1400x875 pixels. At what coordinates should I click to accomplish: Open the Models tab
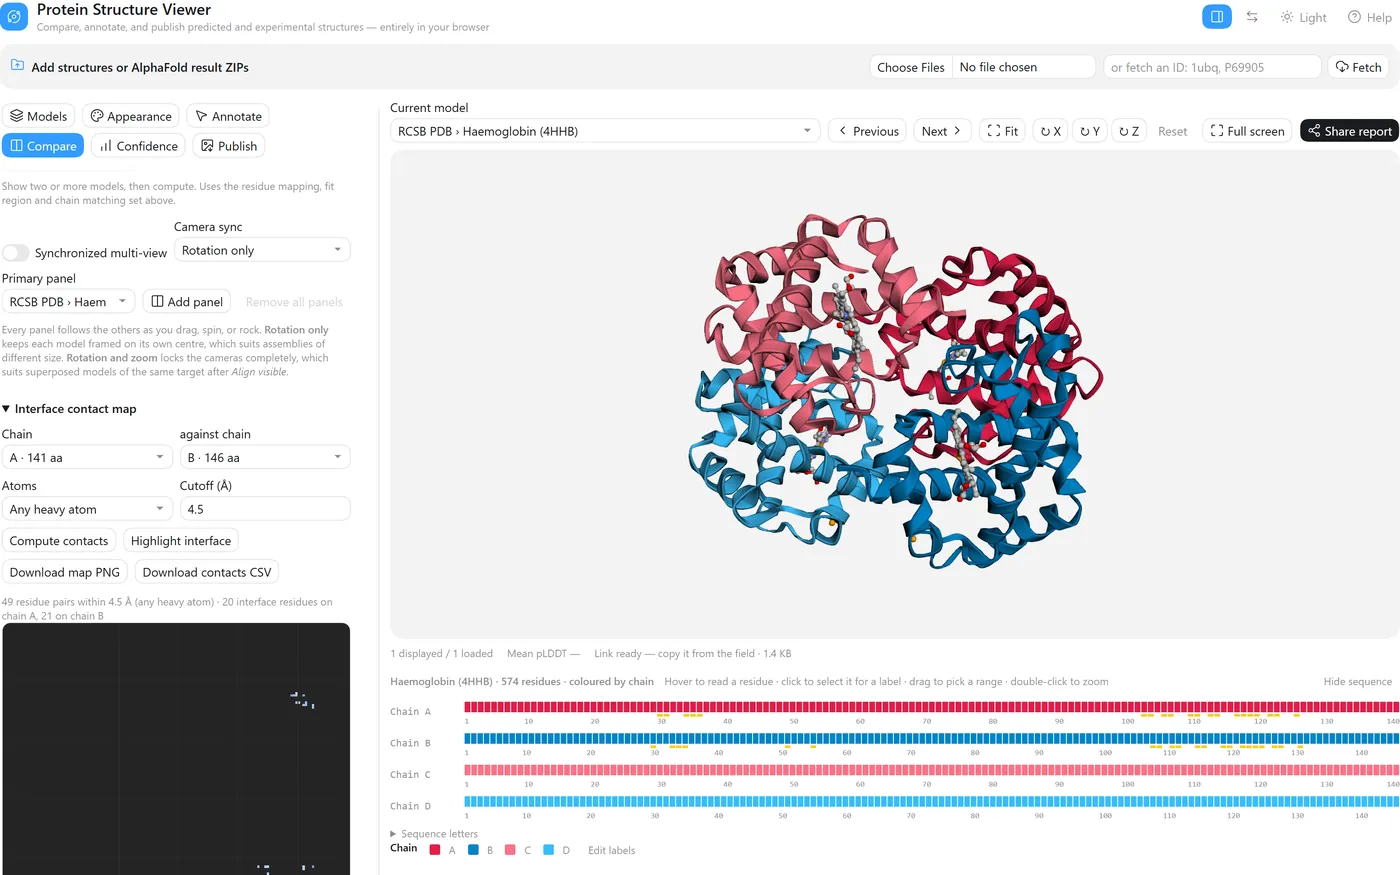pos(39,116)
